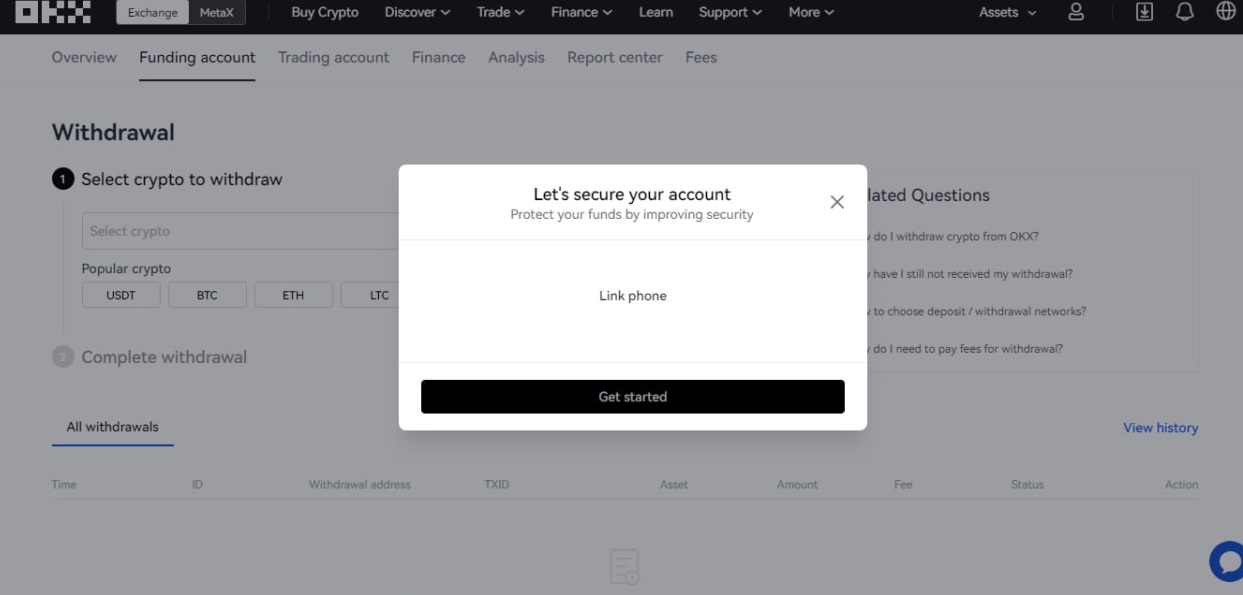Switch to the Exchange mode
Image resolution: width=1243 pixels, height=595 pixels.
pyautogui.click(x=151, y=13)
